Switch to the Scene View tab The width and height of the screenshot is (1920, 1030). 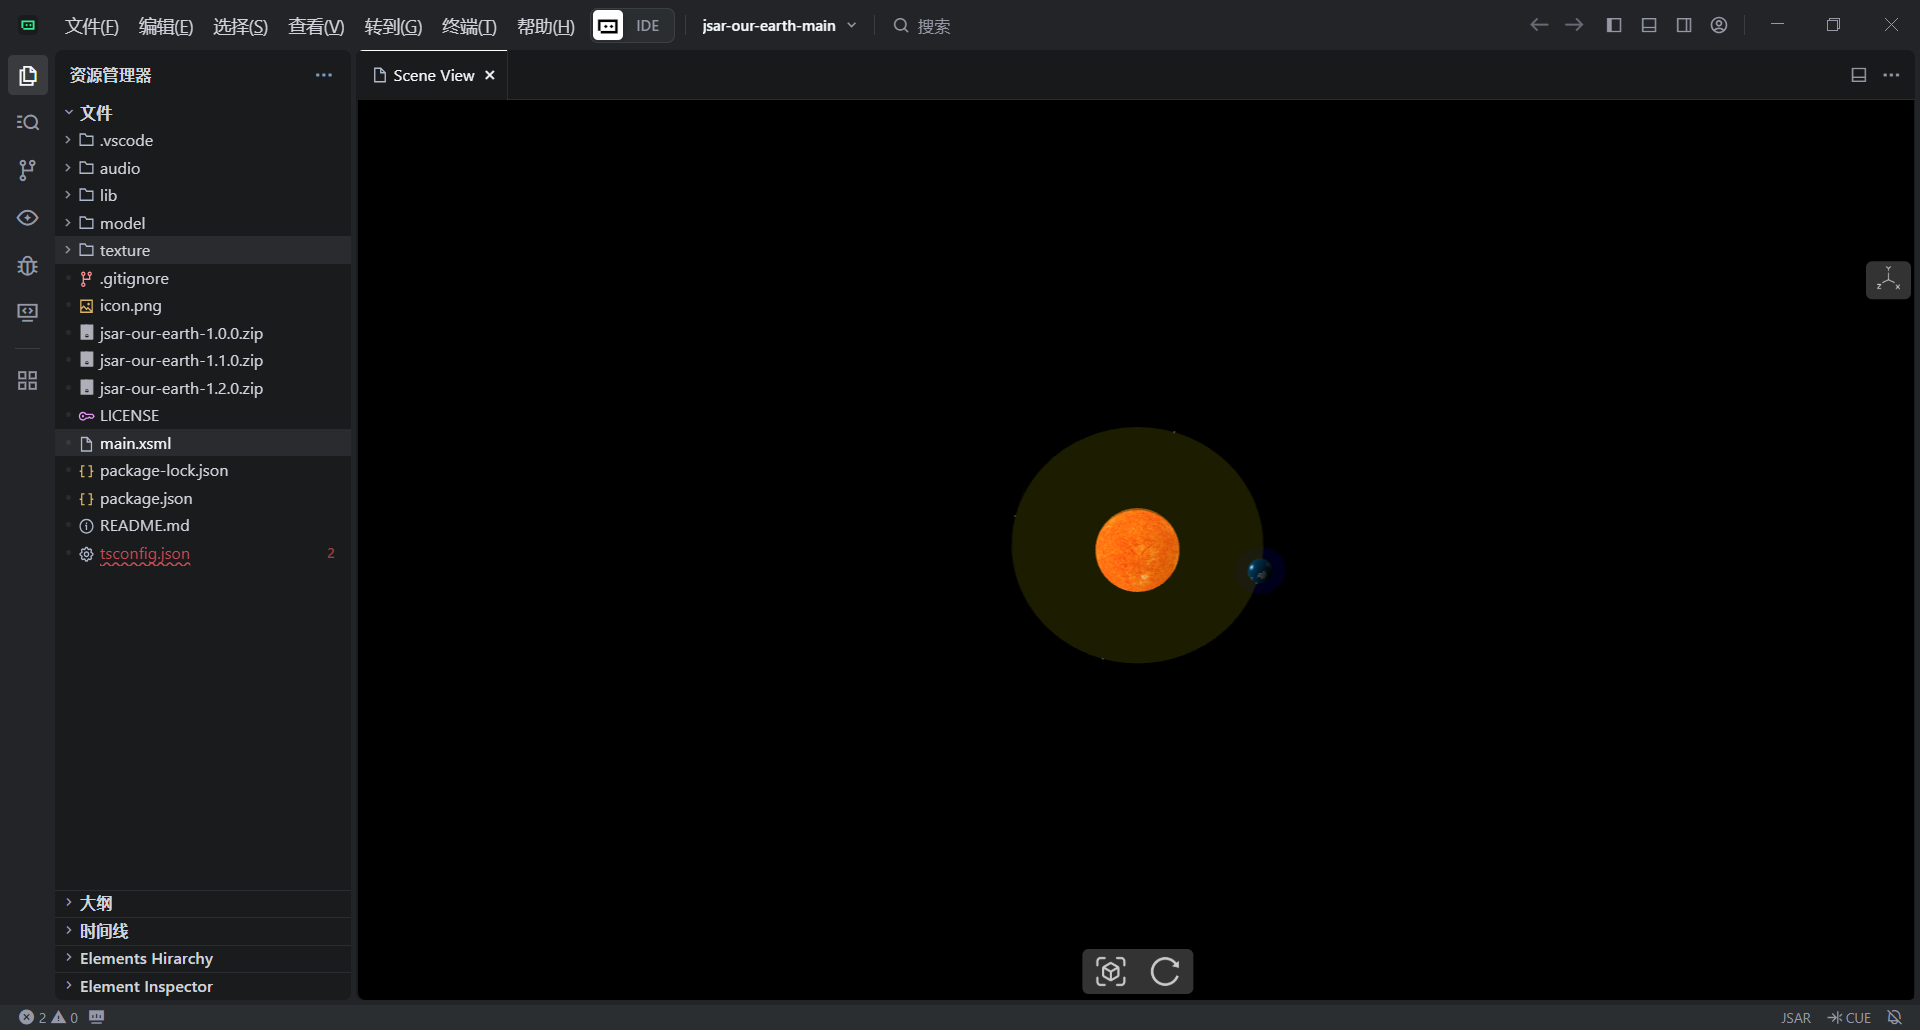click(x=433, y=76)
